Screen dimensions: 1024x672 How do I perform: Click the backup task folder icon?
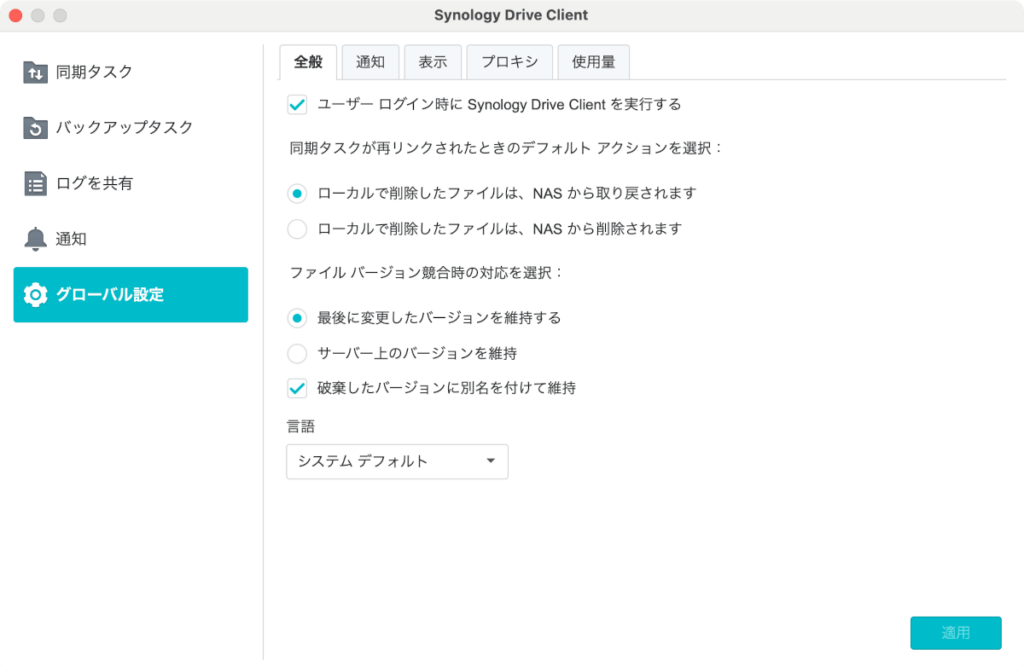pos(35,128)
